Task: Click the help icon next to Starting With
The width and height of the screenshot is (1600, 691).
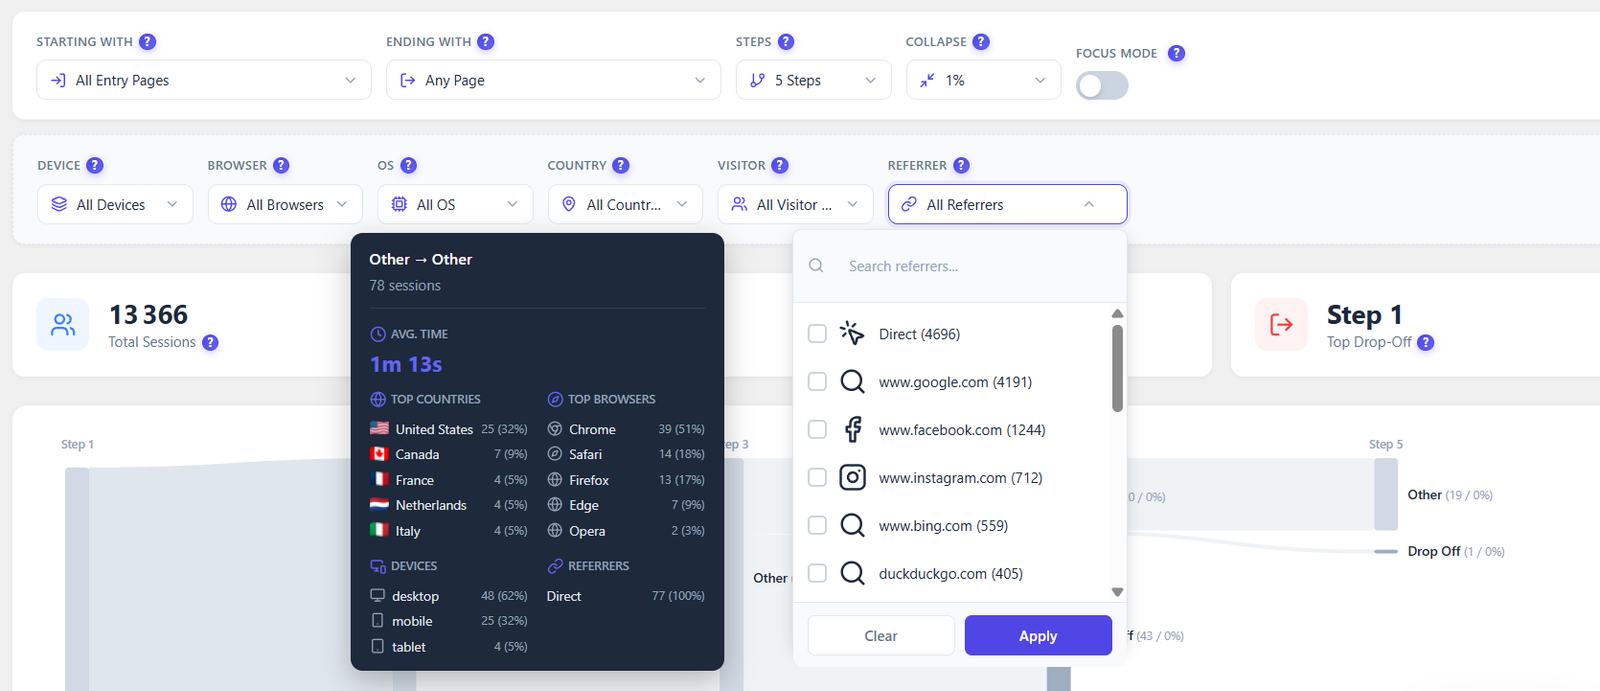Action: pos(147,42)
